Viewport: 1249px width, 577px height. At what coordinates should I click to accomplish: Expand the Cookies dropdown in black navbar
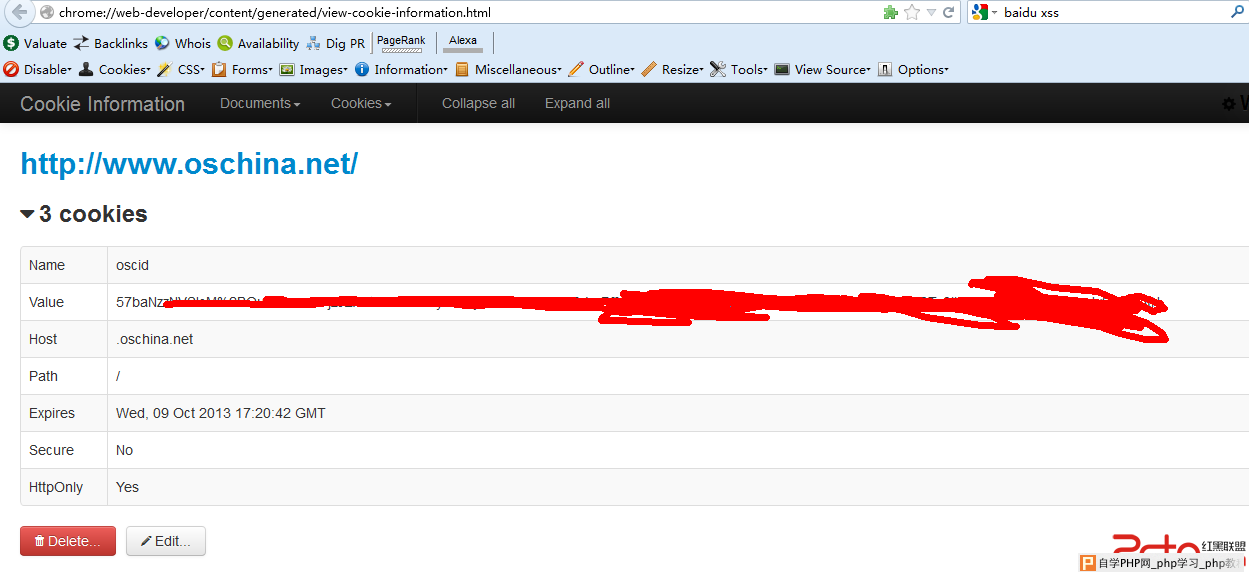pyautogui.click(x=361, y=103)
